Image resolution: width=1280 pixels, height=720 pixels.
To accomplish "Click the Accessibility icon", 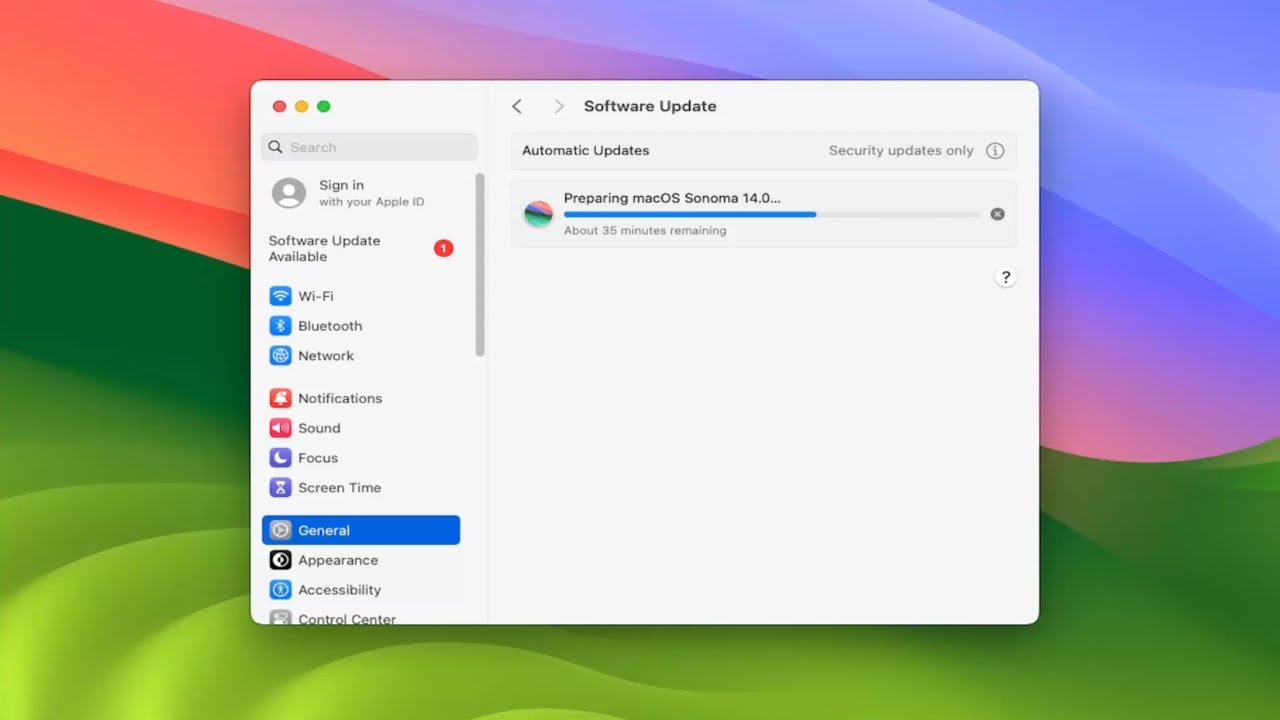I will click(280, 590).
